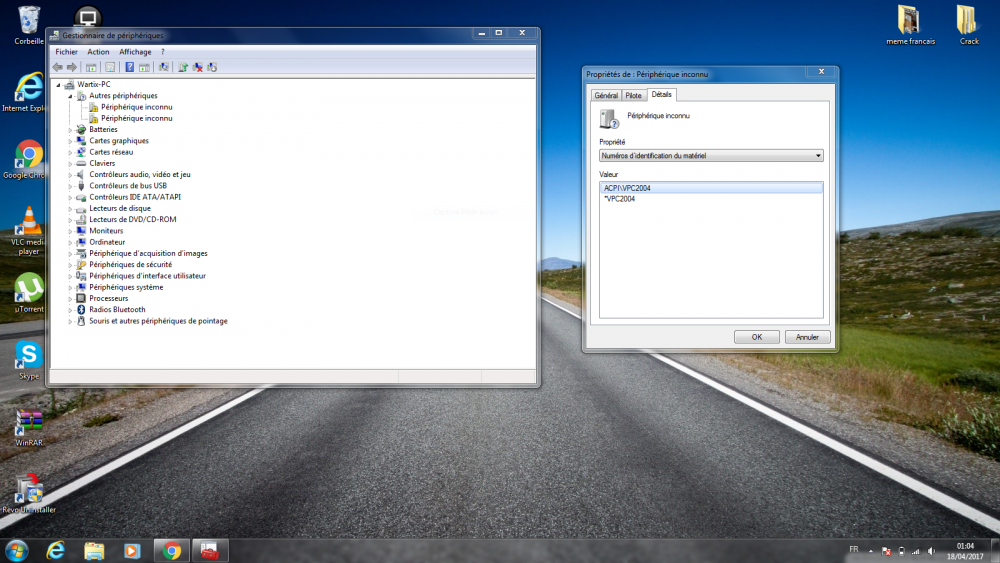Collapse the Autres périphériques category
Image resolution: width=1000 pixels, height=563 pixels.
70,96
